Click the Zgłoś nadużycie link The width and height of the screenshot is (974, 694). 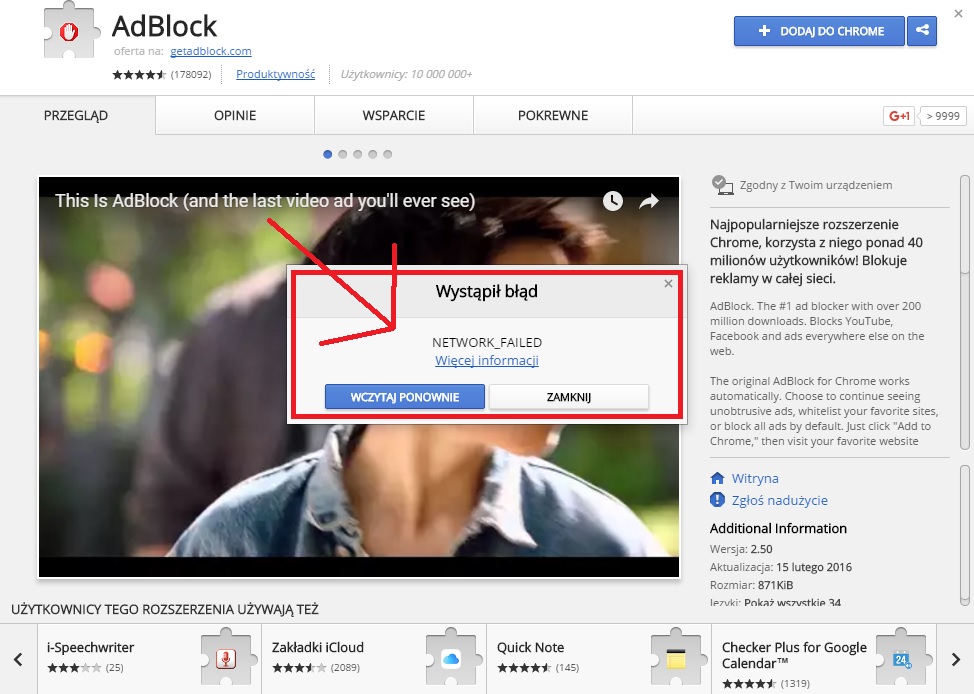tap(780, 500)
